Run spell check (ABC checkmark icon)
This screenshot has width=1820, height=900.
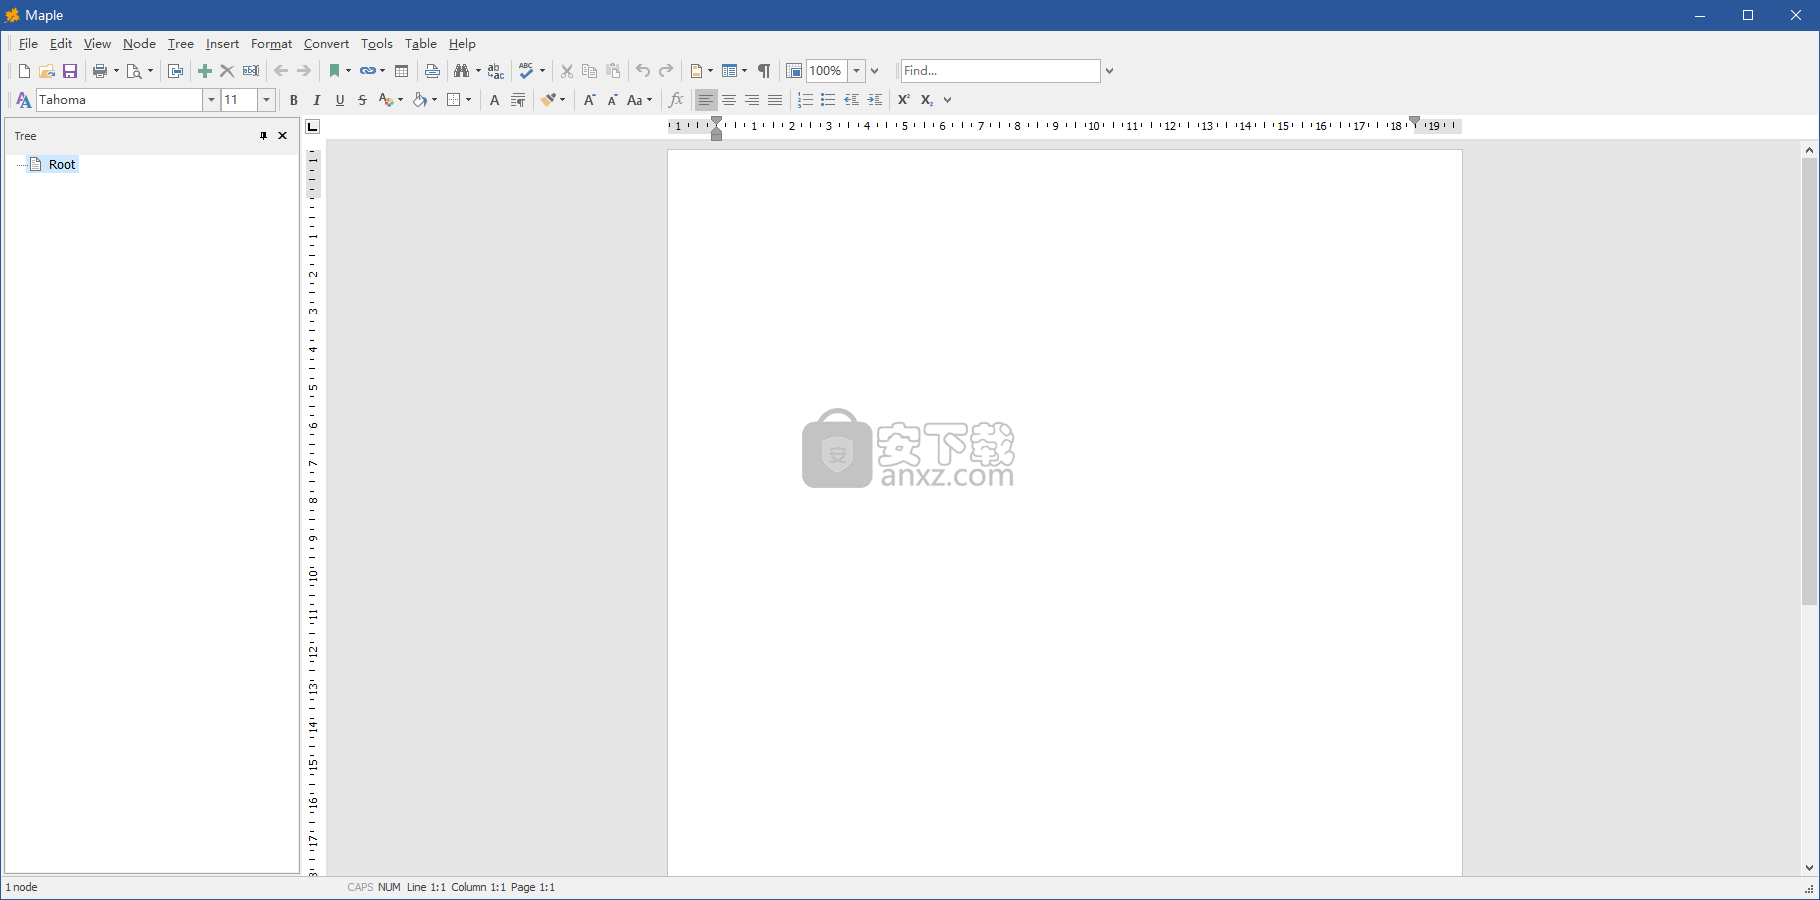526,71
